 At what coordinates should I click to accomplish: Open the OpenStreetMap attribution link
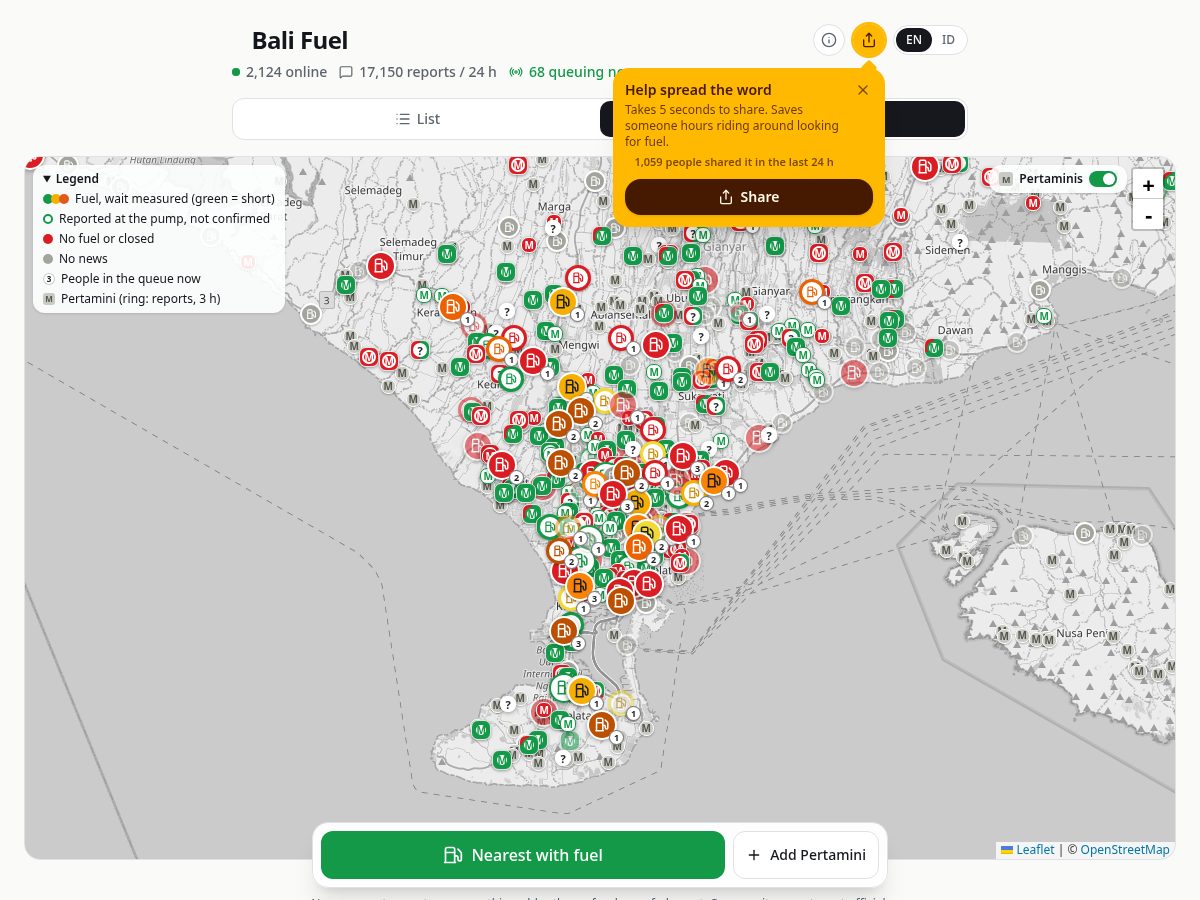pyautogui.click(x=1125, y=850)
